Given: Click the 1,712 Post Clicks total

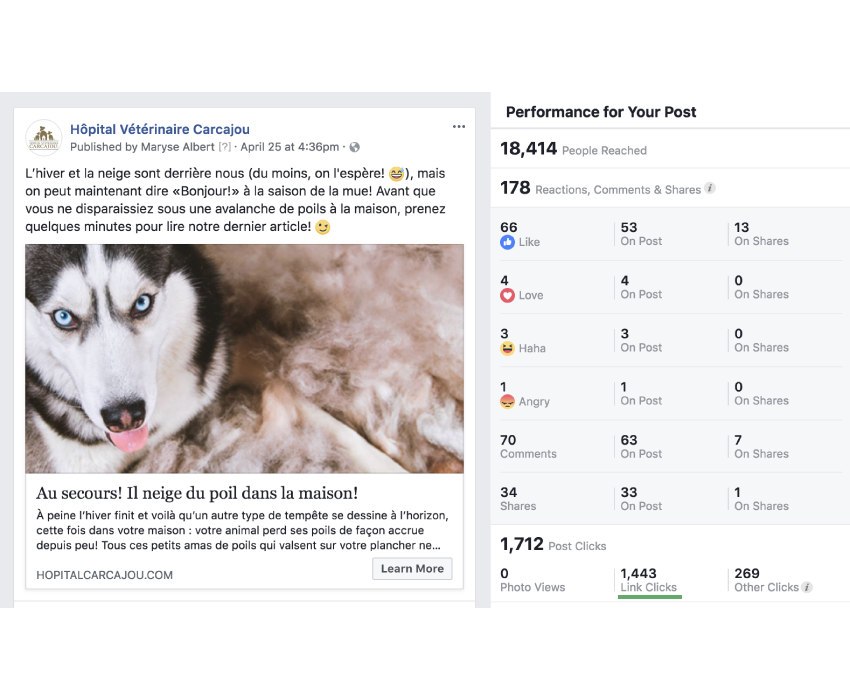Looking at the screenshot, I should coord(553,544).
